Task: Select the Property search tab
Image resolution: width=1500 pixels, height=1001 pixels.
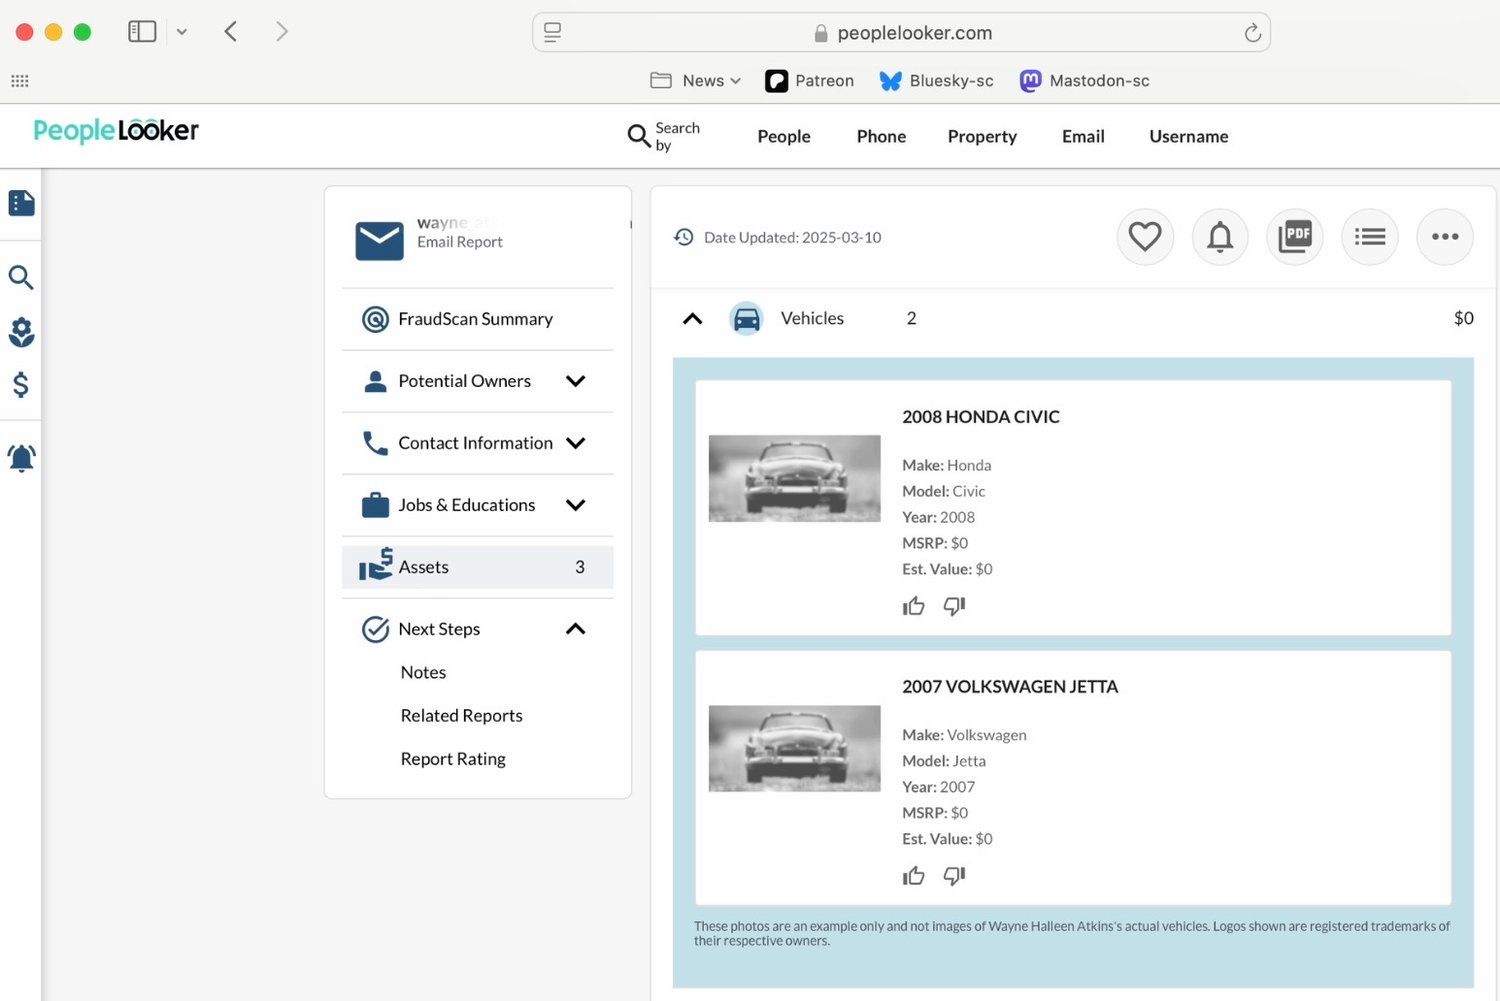Action: 982,137
